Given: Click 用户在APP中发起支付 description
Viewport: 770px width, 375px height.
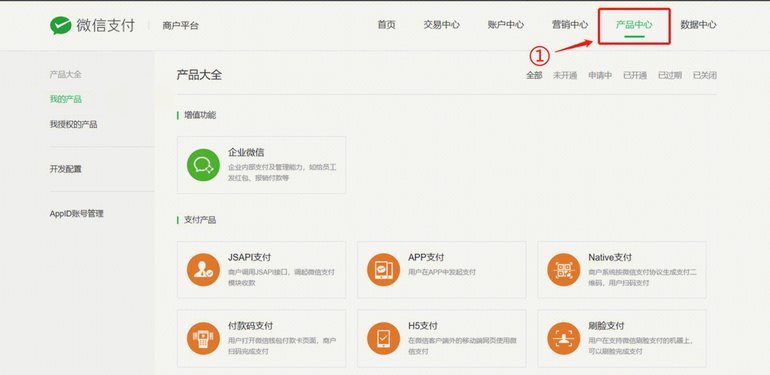Looking at the screenshot, I should pyautogui.click(x=442, y=272).
